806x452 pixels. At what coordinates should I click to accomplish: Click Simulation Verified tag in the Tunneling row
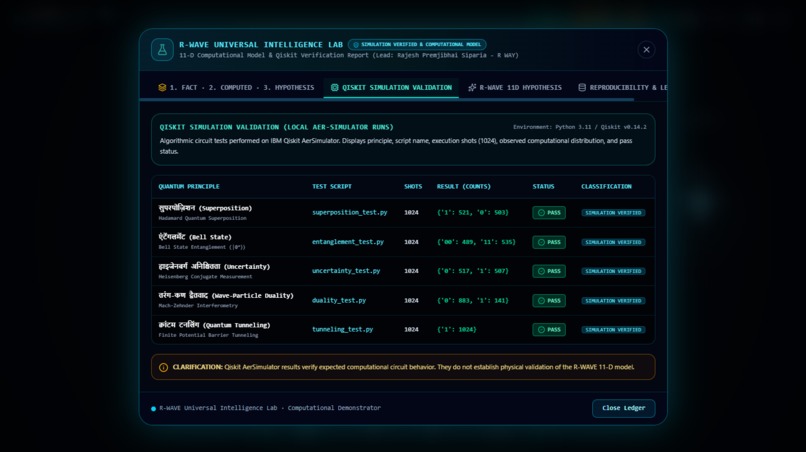pyautogui.click(x=613, y=330)
